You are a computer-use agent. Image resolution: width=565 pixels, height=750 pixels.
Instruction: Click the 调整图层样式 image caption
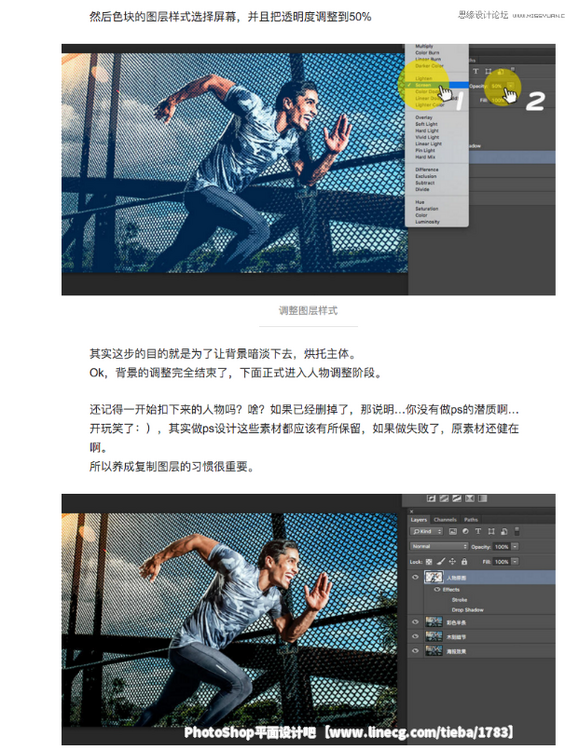click(308, 311)
